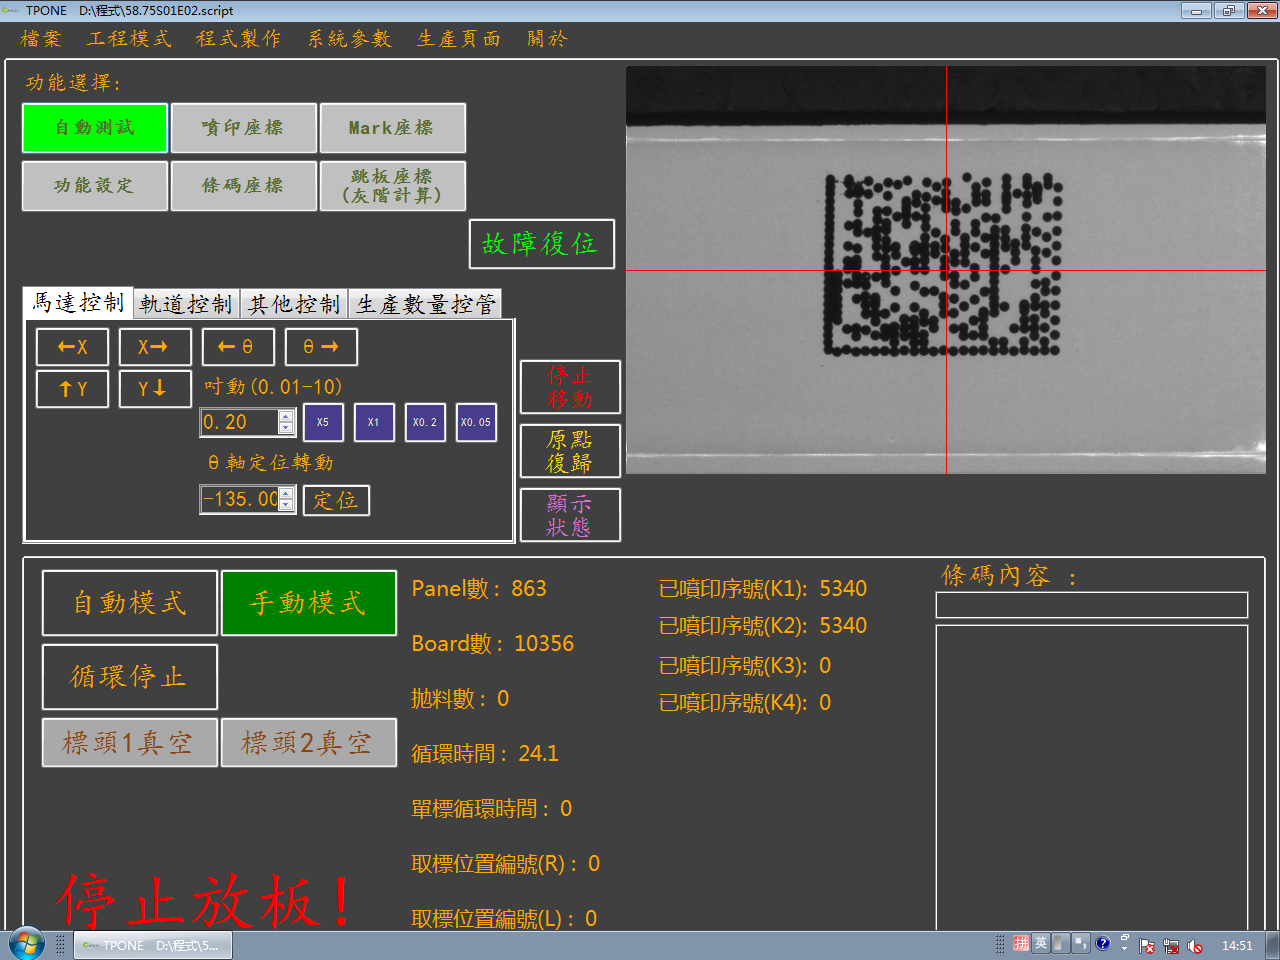This screenshot has width=1280, height=960.
Task: Click the muted volume tray icon
Action: tap(1195, 946)
